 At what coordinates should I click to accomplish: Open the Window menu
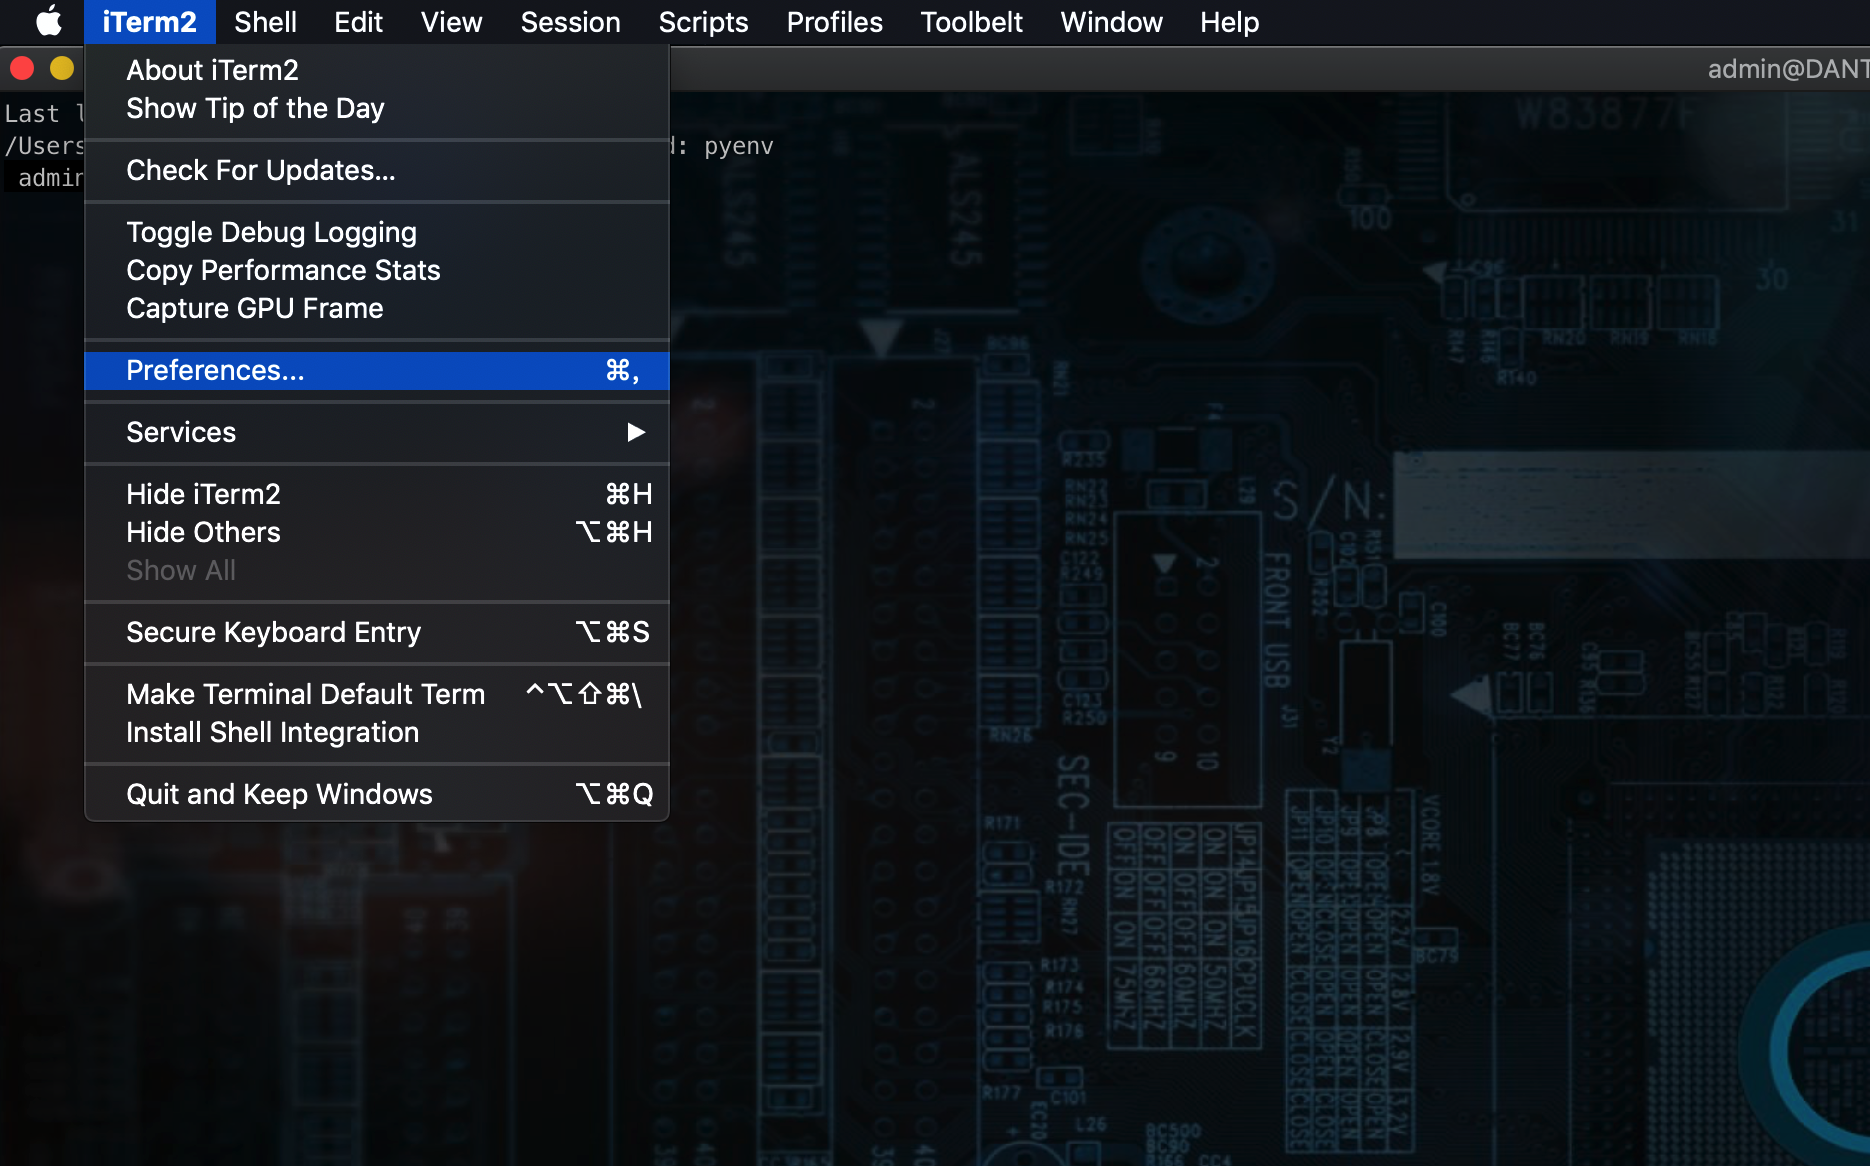1111,22
